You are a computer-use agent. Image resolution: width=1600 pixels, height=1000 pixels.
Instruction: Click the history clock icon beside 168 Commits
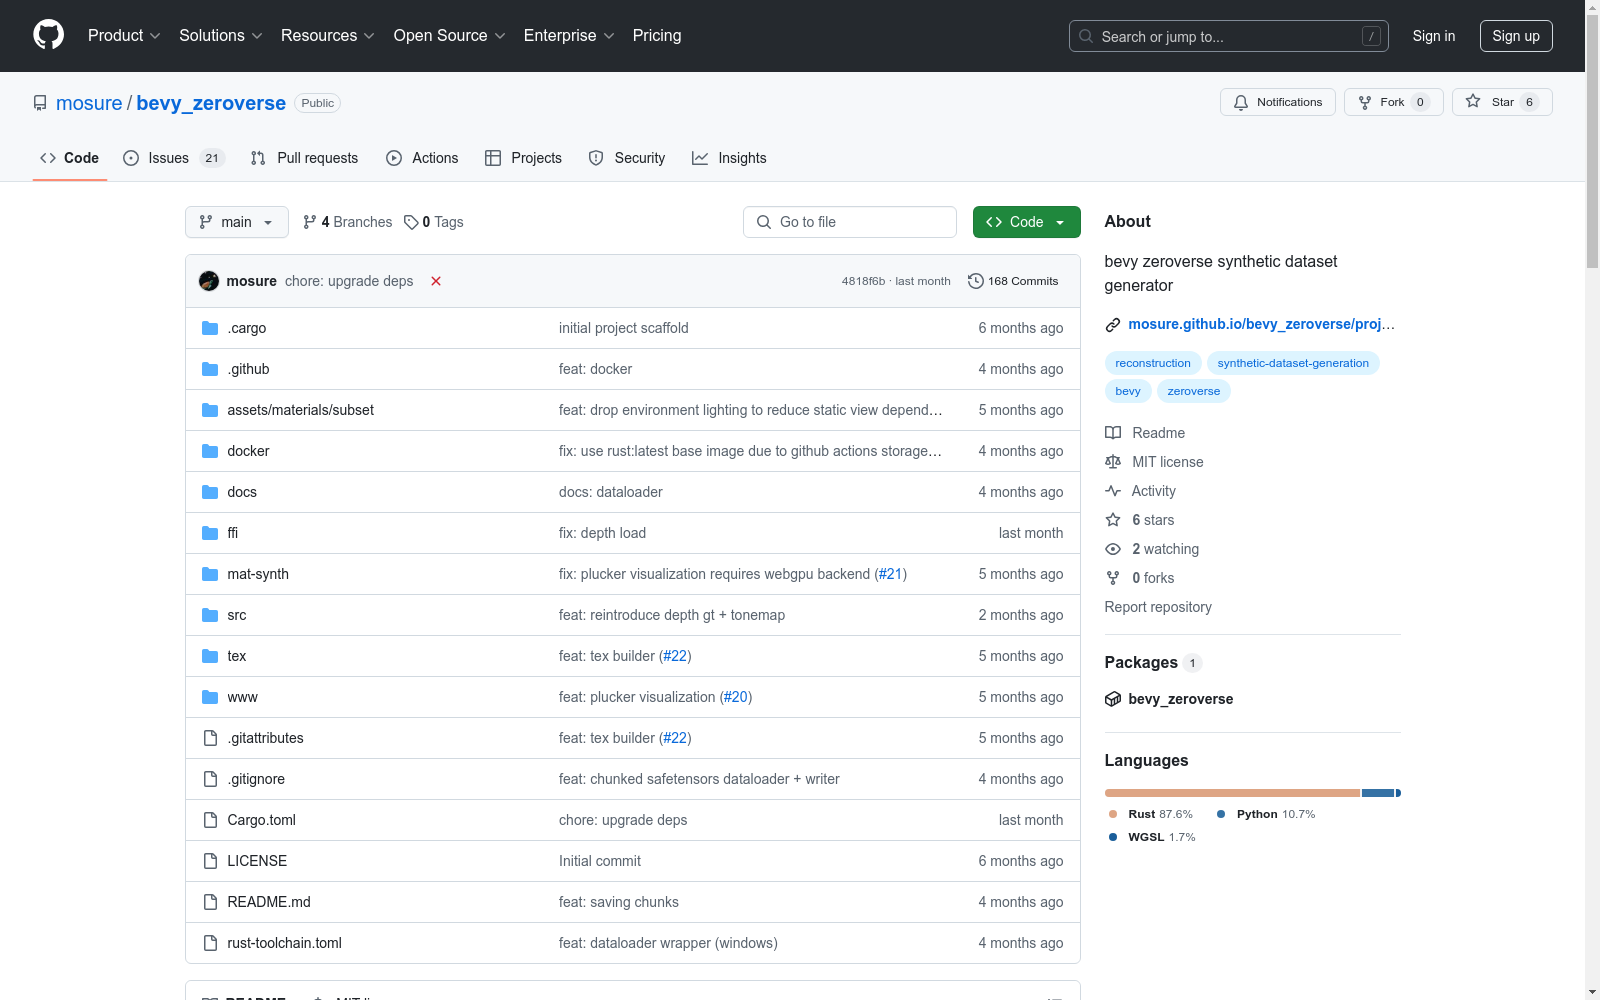click(976, 281)
